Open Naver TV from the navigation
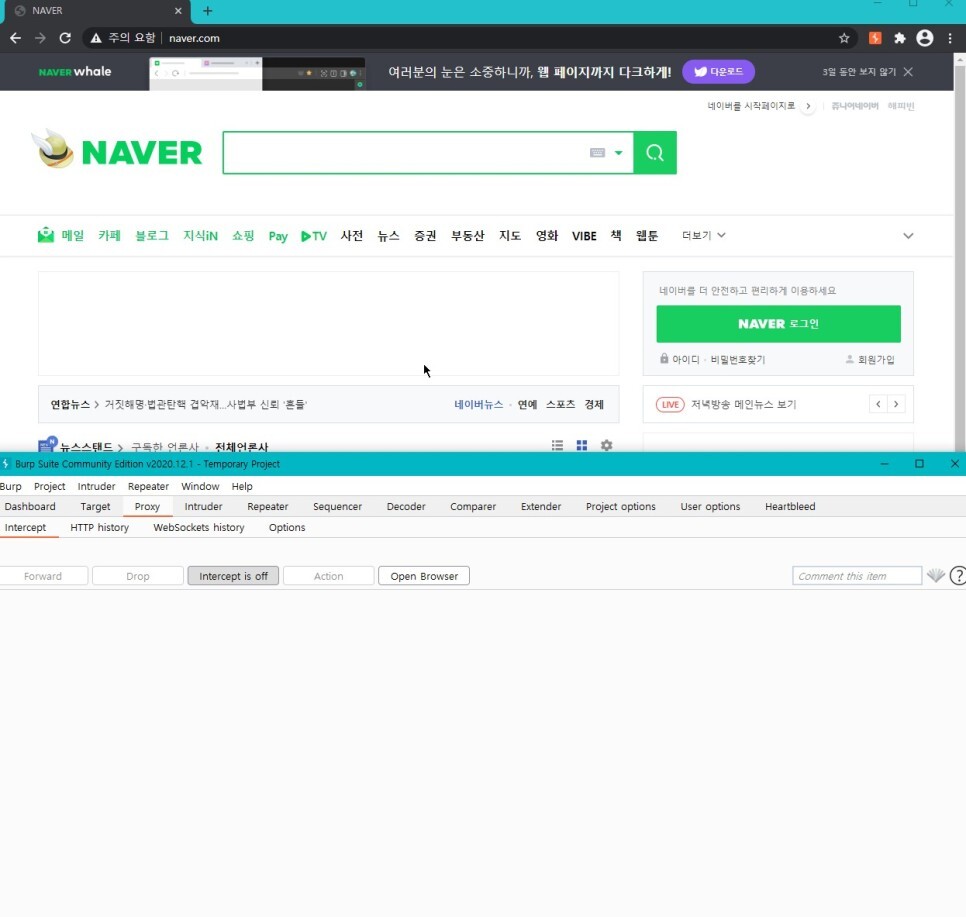Image resolution: width=966 pixels, height=917 pixels. pos(314,236)
